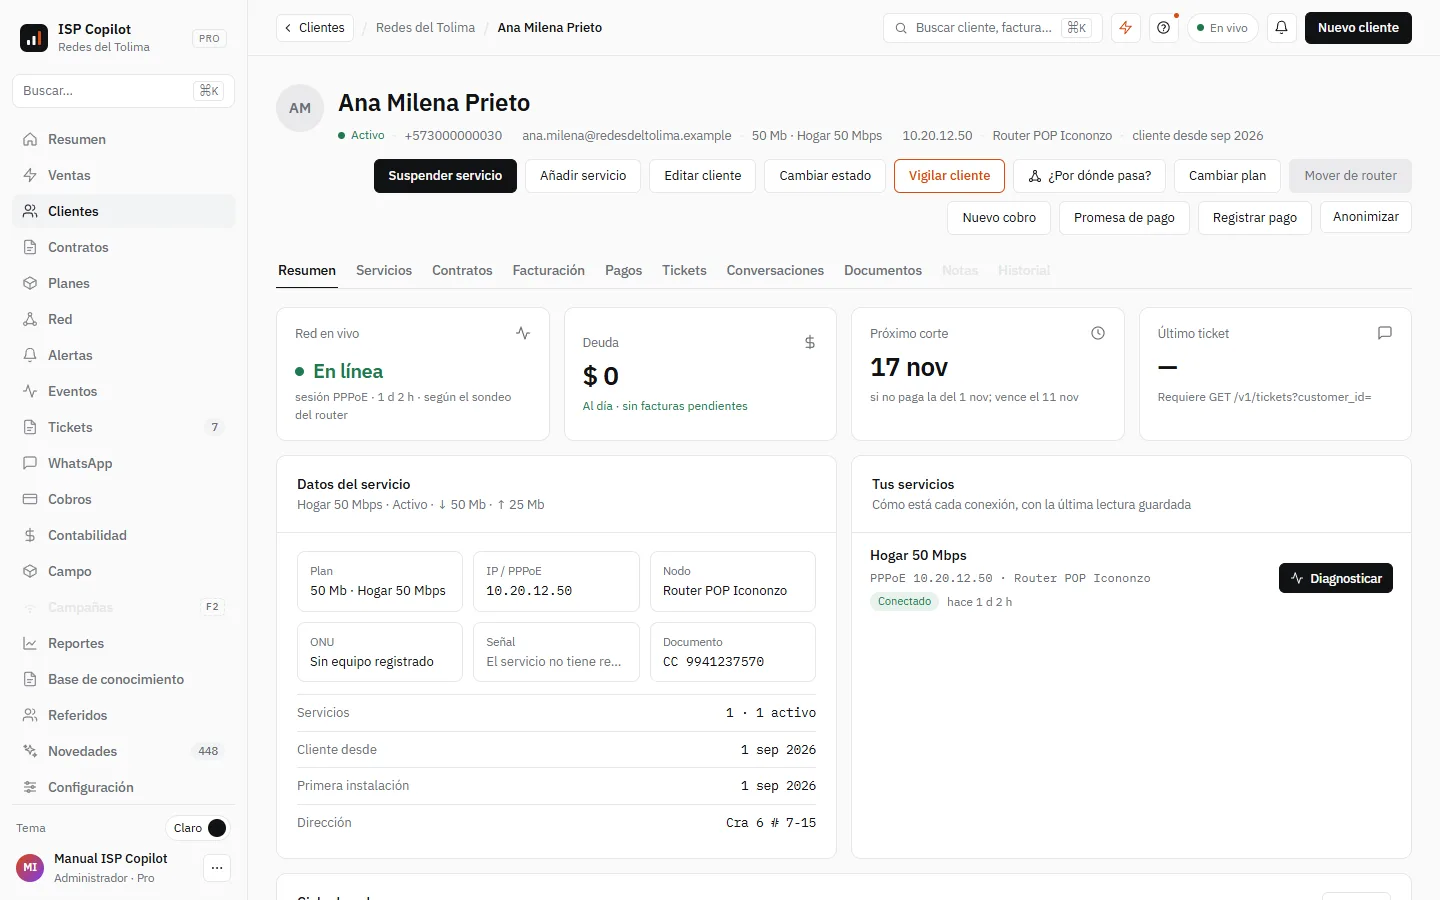Open the Pagos tab
Screen dimensions: 1440x900
coord(624,271)
